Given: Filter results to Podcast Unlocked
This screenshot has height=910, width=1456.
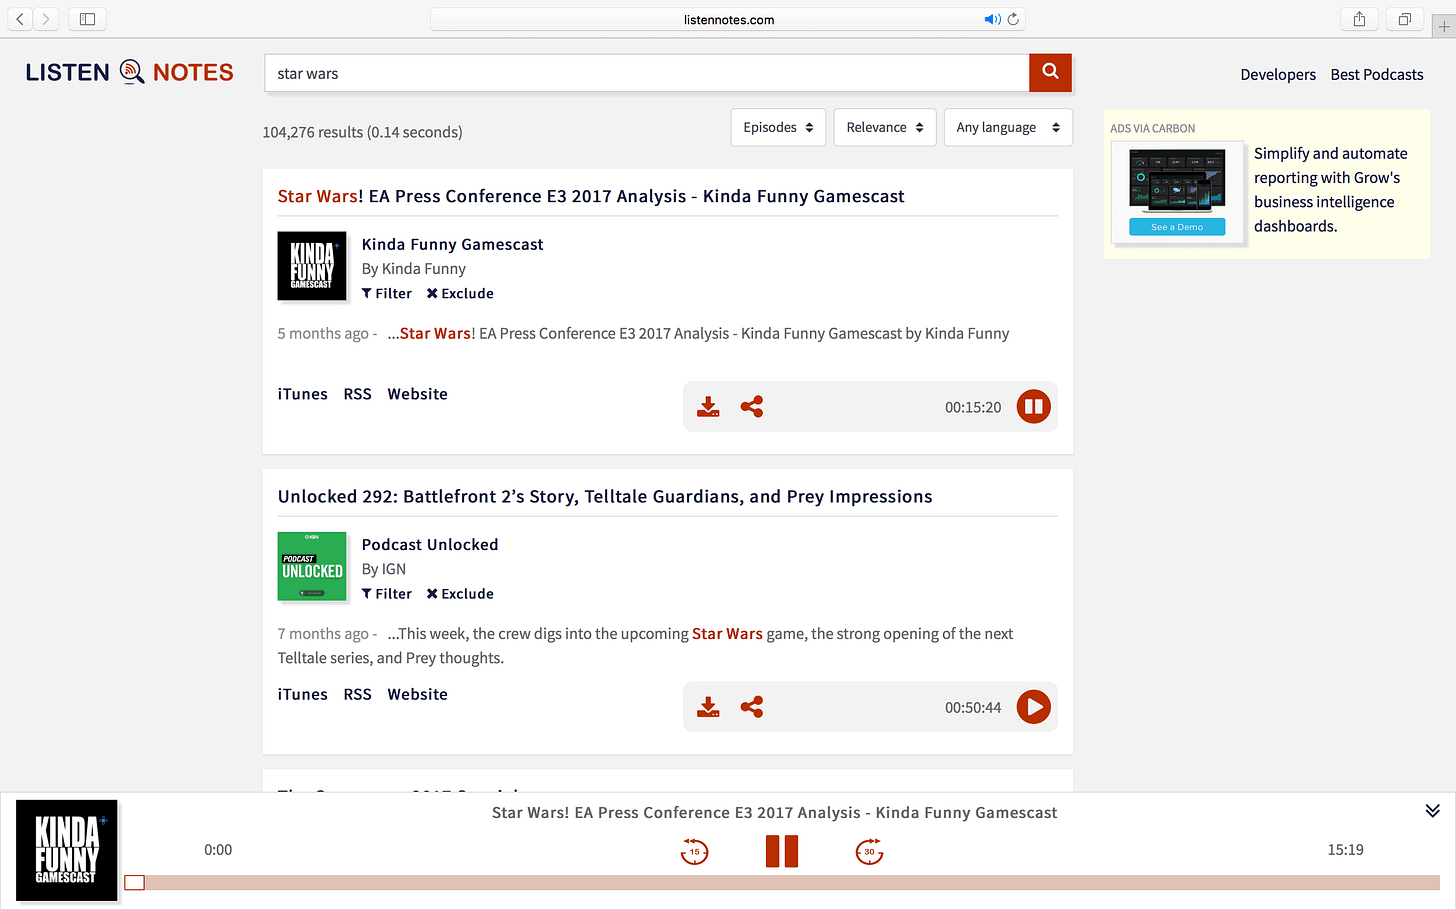Looking at the screenshot, I should click(387, 593).
